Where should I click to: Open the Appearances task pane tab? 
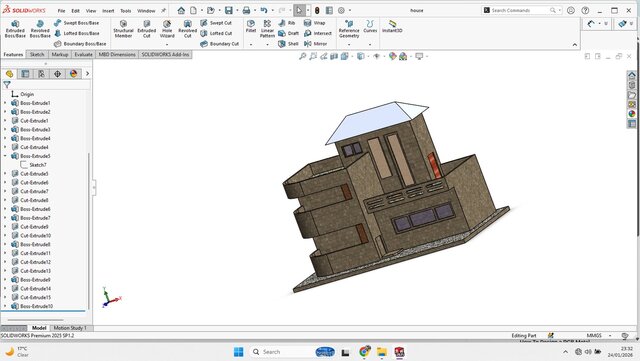coord(632,114)
